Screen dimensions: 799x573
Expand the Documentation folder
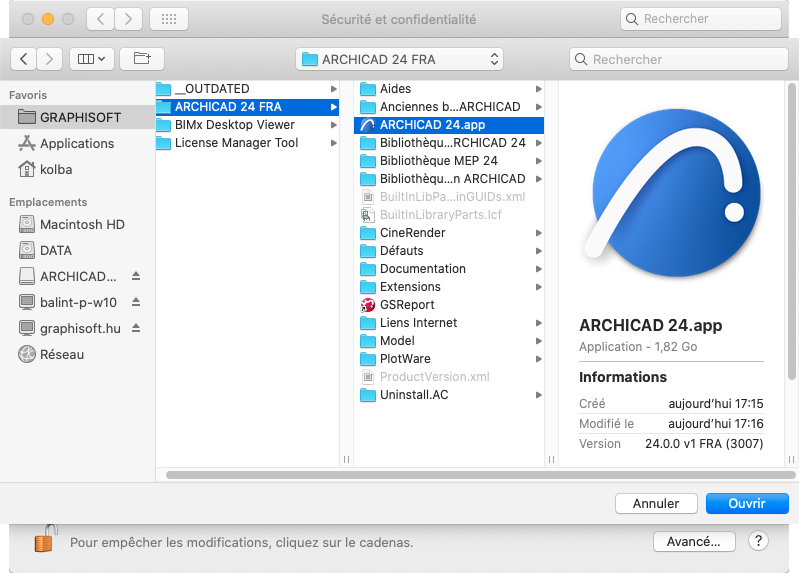539,269
